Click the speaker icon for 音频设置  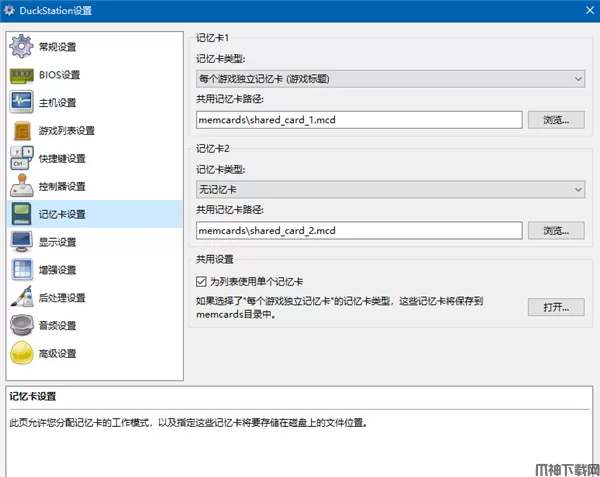click(x=21, y=325)
